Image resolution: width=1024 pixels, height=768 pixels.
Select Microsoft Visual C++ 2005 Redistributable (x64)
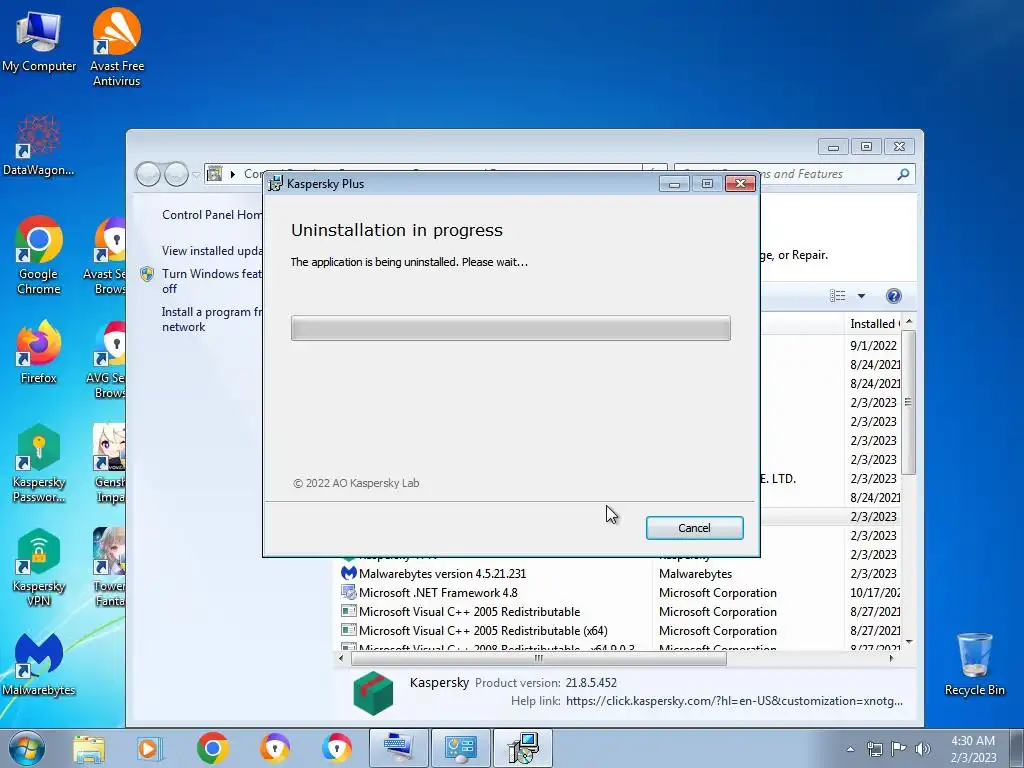point(483,631)
